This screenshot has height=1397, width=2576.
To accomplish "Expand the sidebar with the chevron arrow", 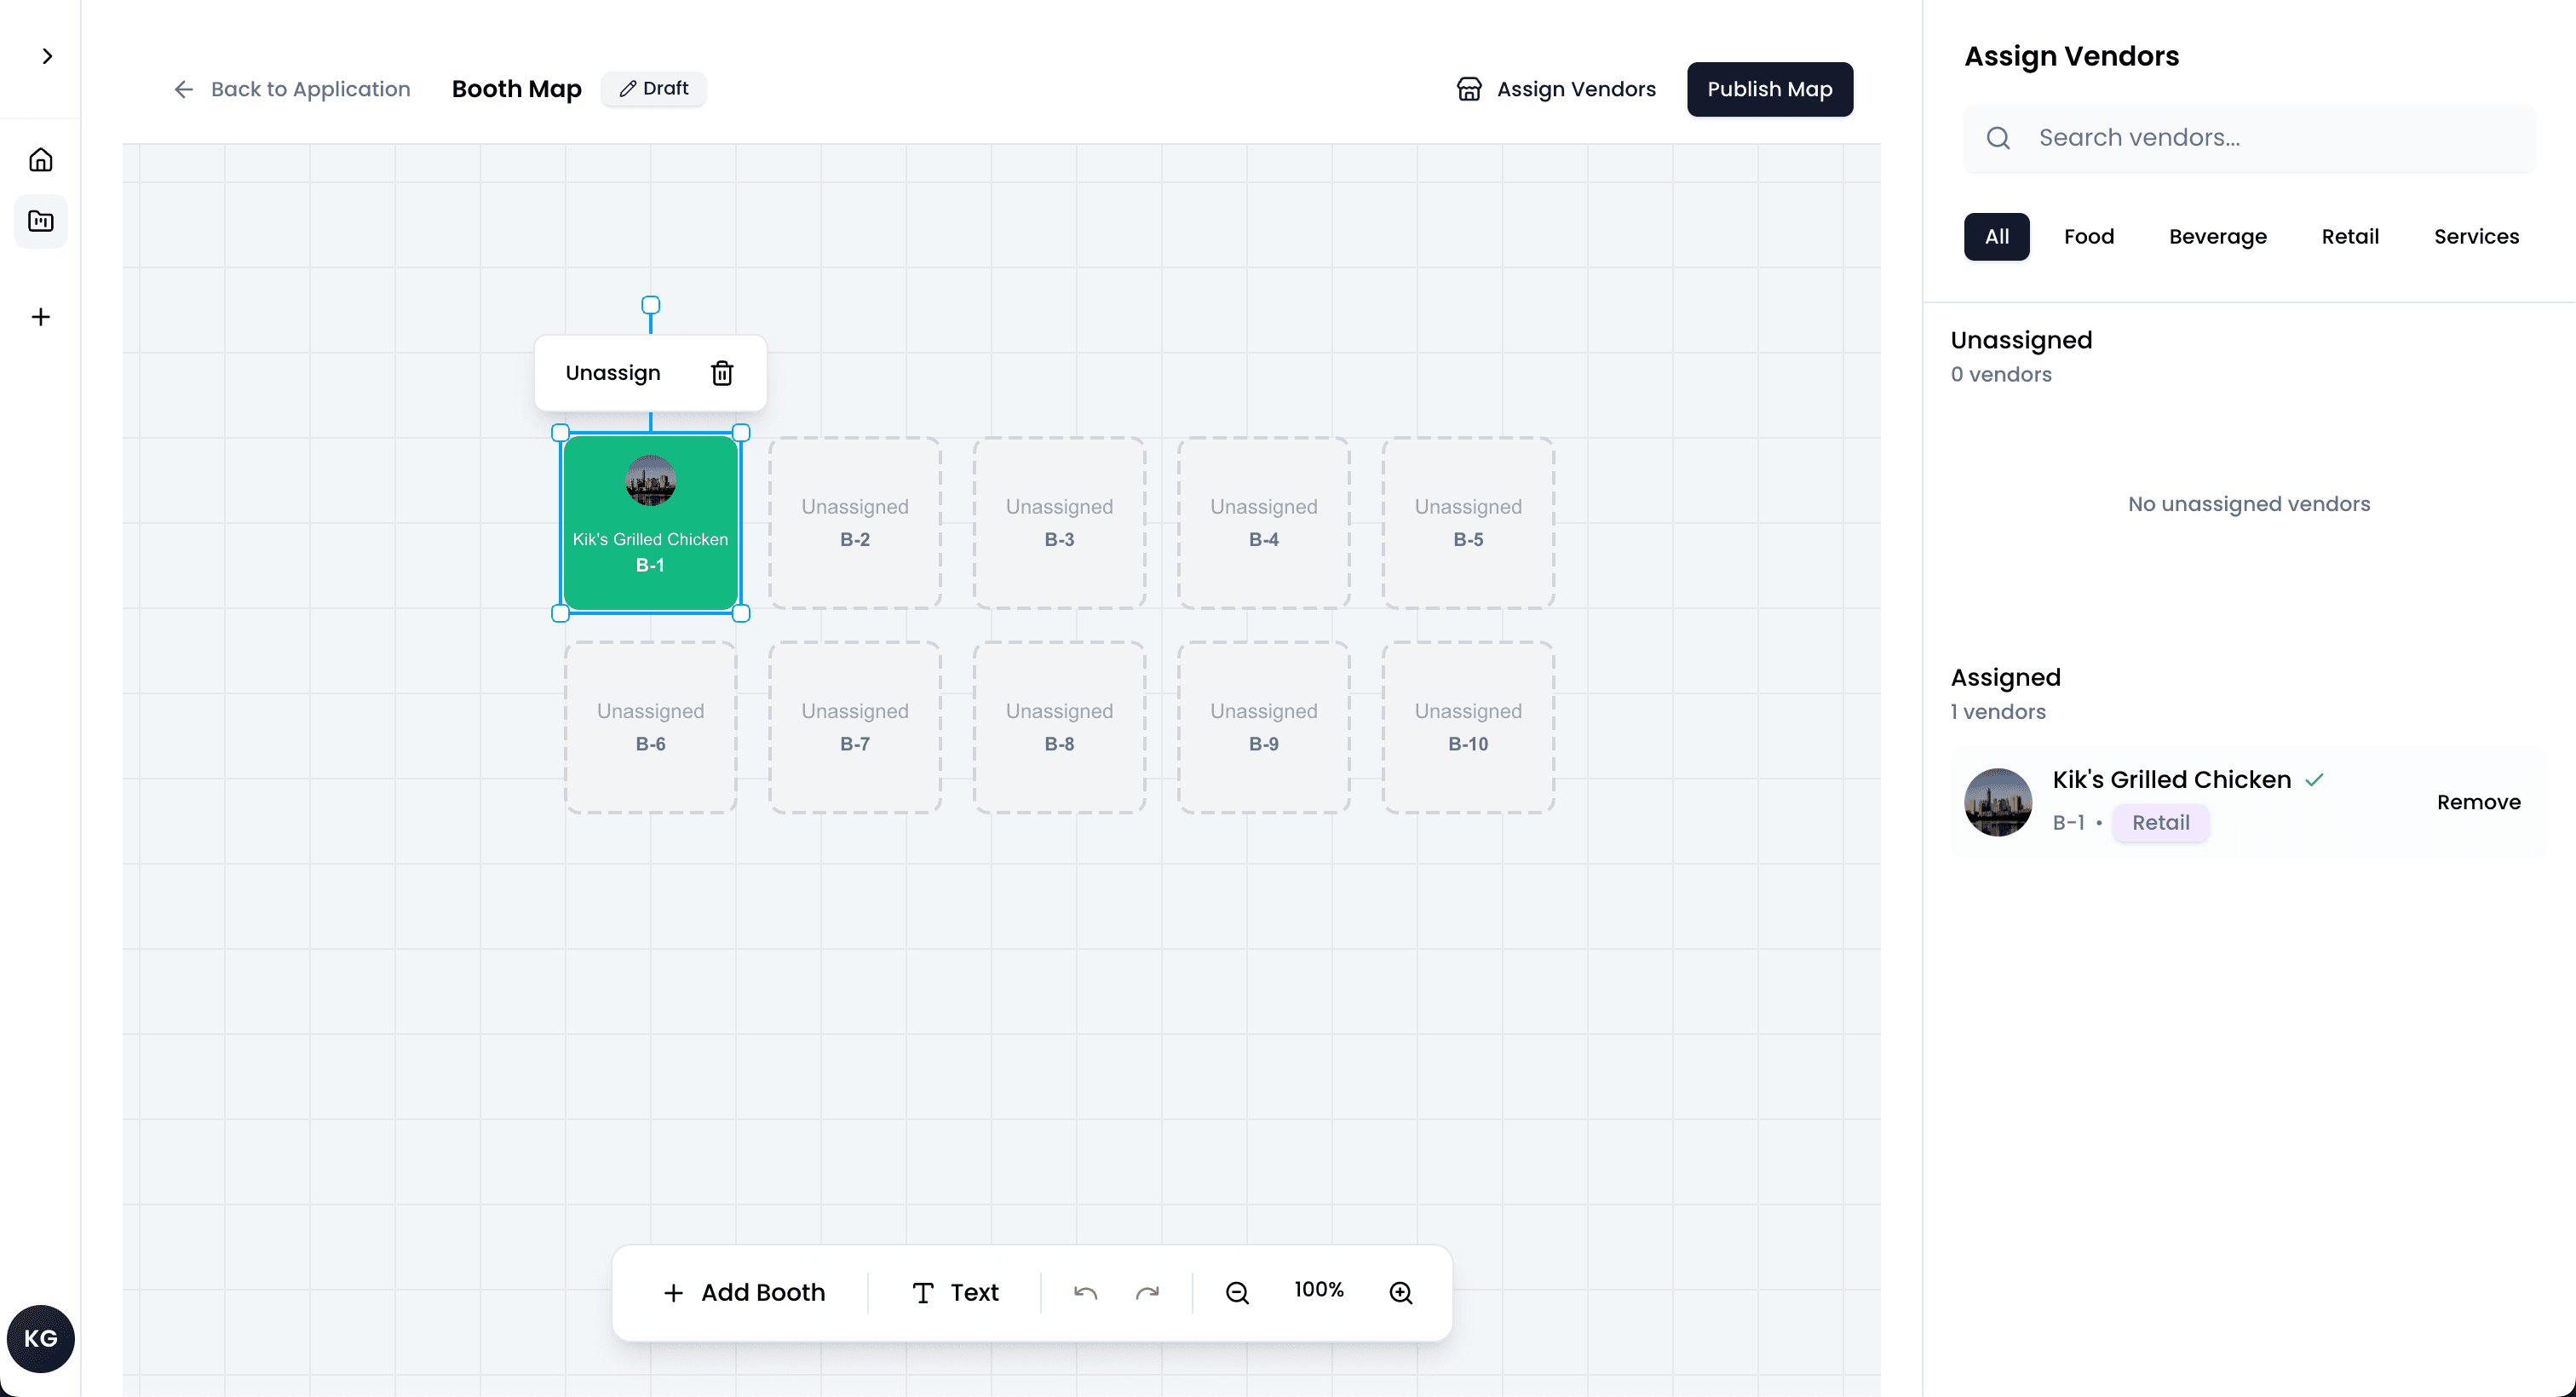I will [x=47, y=56].
